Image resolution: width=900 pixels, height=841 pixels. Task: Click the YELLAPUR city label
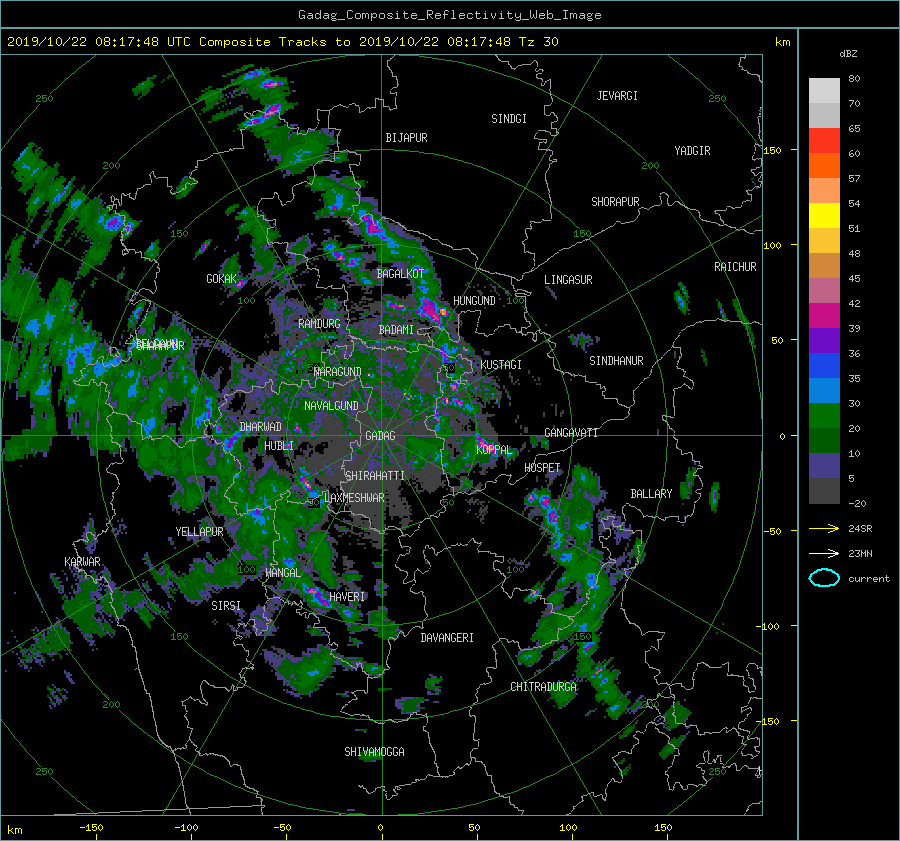point(199,532)
